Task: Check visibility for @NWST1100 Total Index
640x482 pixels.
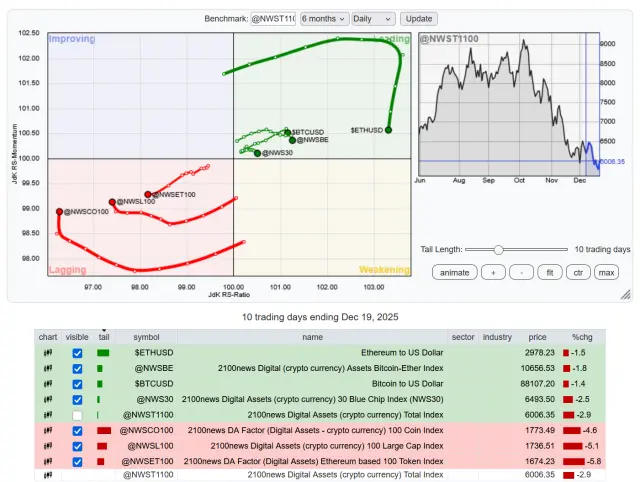Action: (x=77, y=415)
